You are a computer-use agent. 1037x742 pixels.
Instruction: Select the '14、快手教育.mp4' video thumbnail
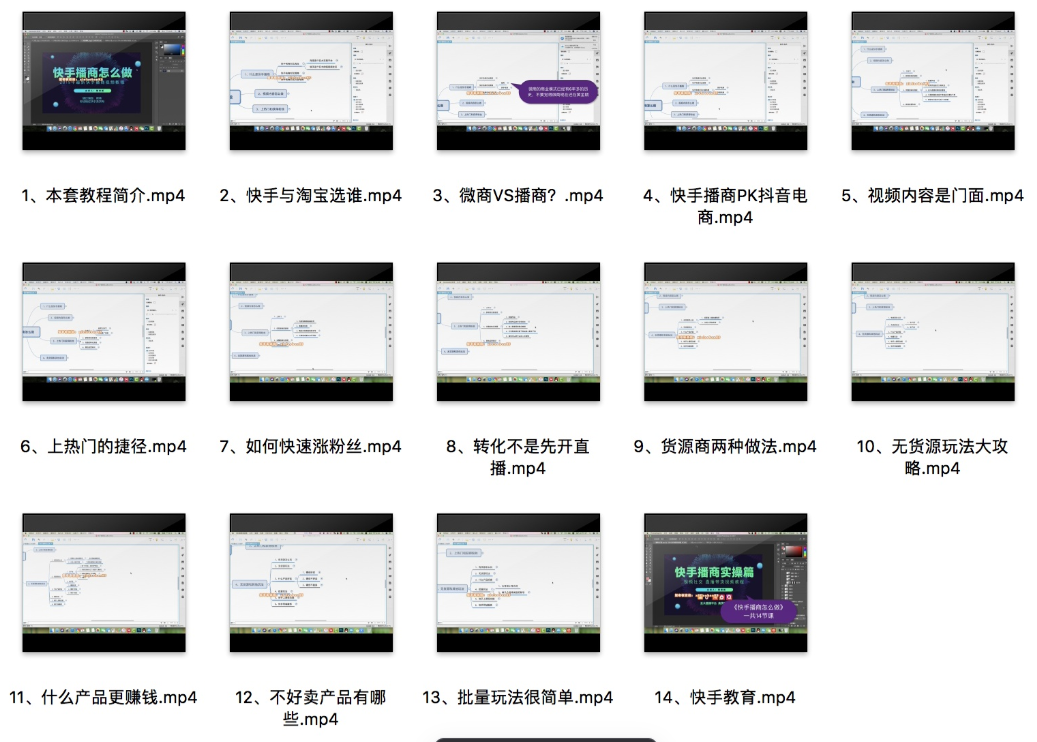click(x=725, y=583)
